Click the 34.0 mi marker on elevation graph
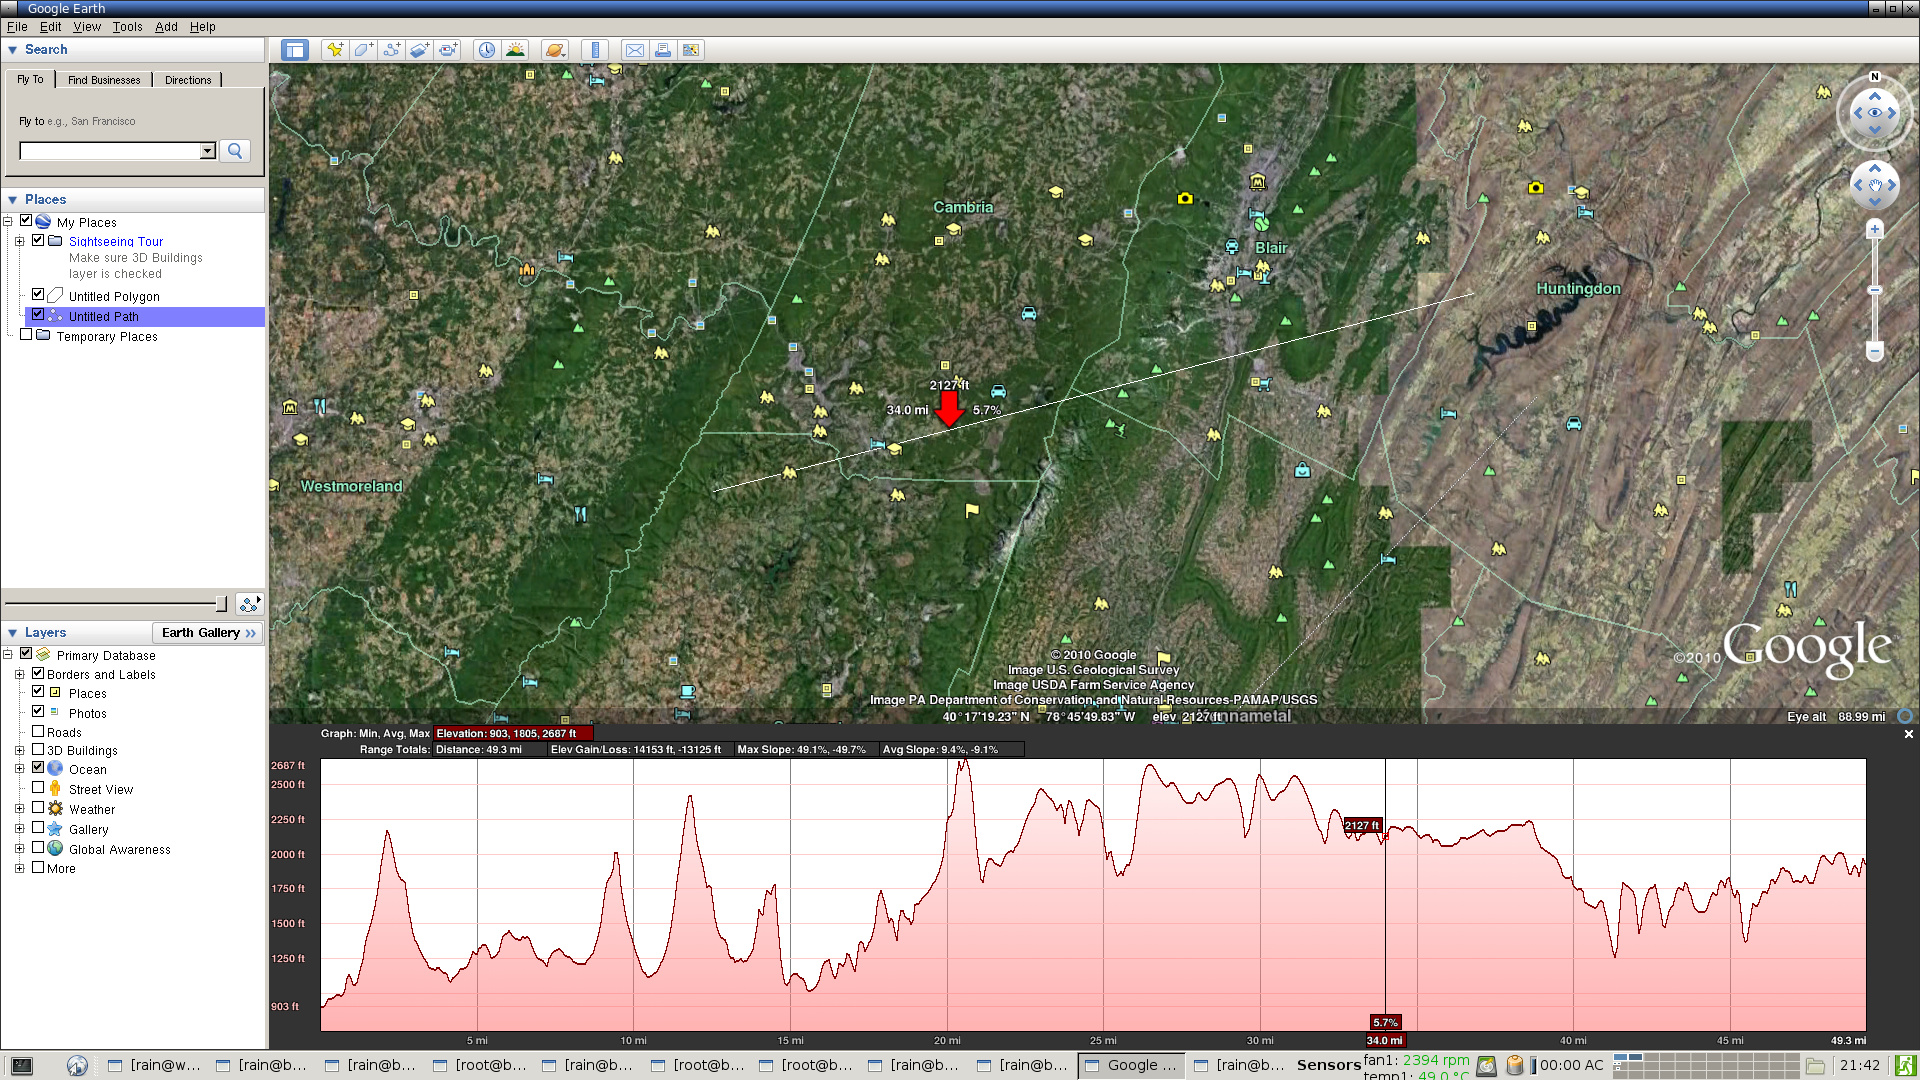Image resolution: width=1920 pixels, height=1080 pixels. tap(1385, 1040)
